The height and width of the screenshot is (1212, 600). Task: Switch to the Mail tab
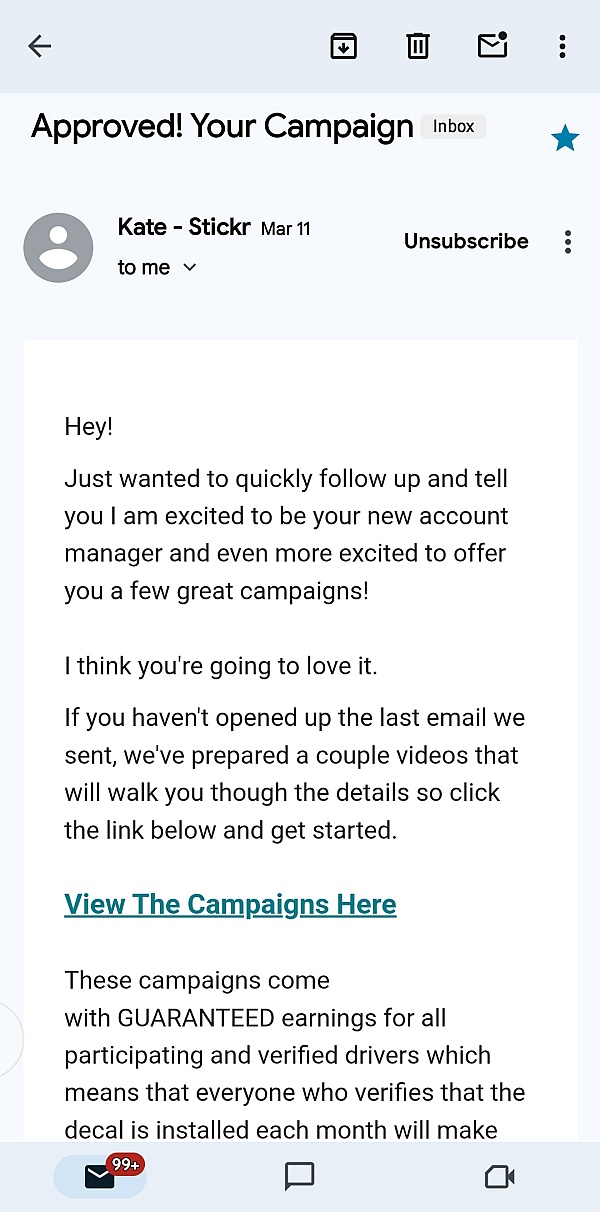[x=100, y=1176]
